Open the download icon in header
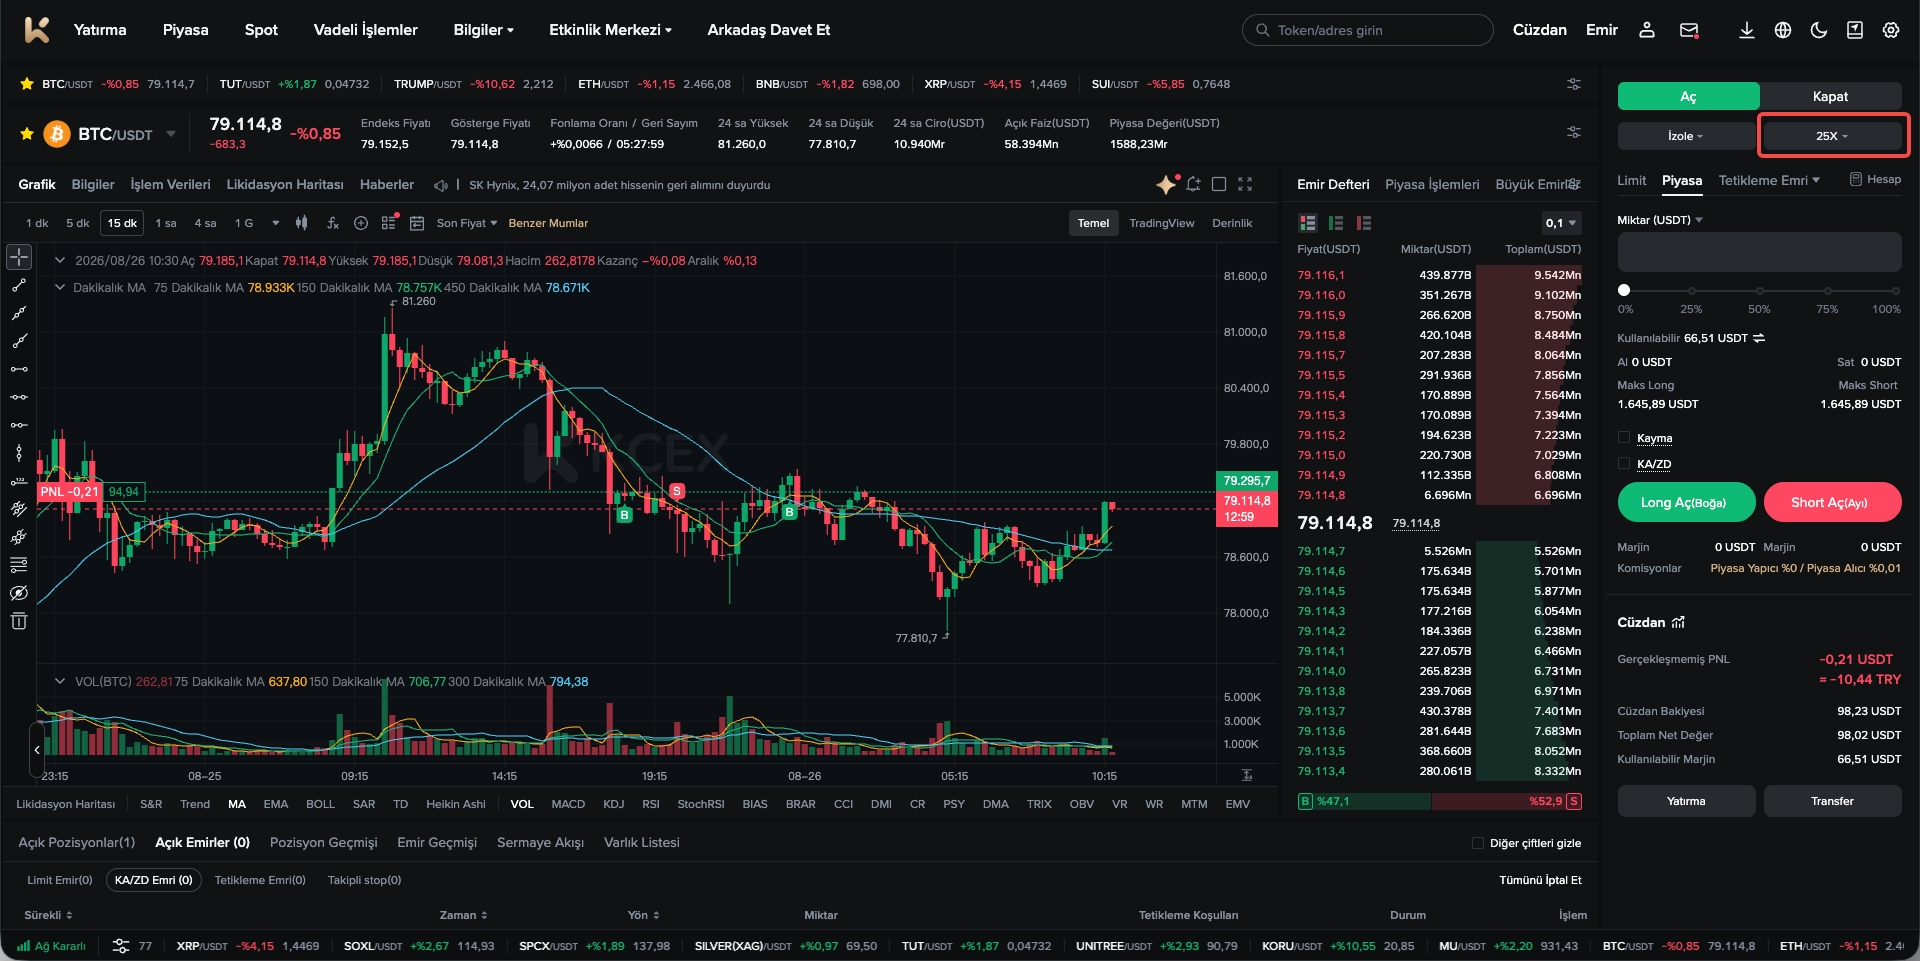The height and width of the screenshot is (961, 1920). tap(1746, 30)
